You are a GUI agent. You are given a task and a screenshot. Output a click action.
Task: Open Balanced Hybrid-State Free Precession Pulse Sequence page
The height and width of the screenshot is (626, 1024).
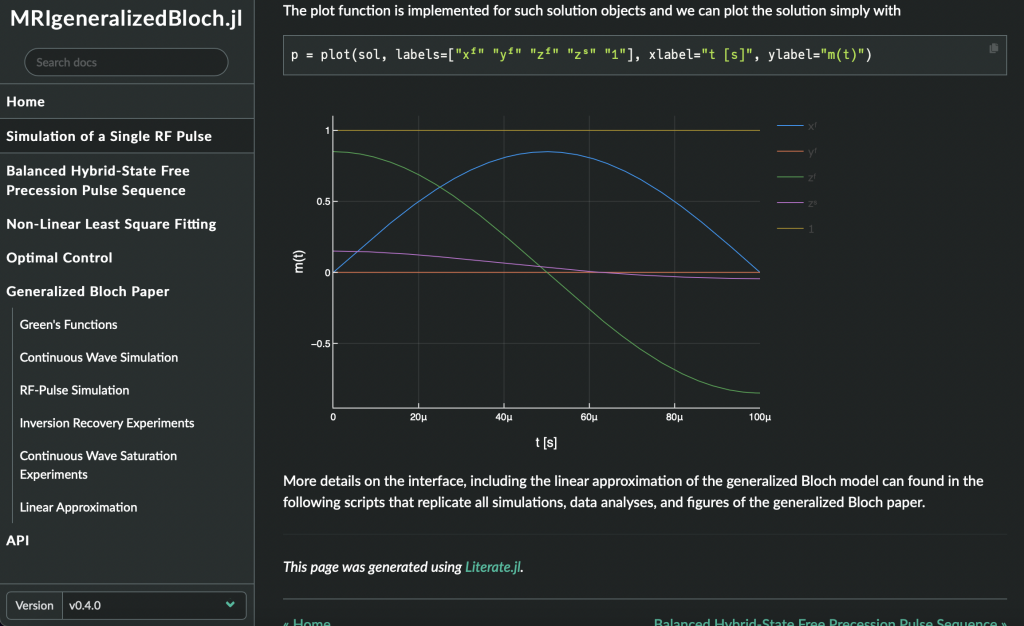point(96,181)
